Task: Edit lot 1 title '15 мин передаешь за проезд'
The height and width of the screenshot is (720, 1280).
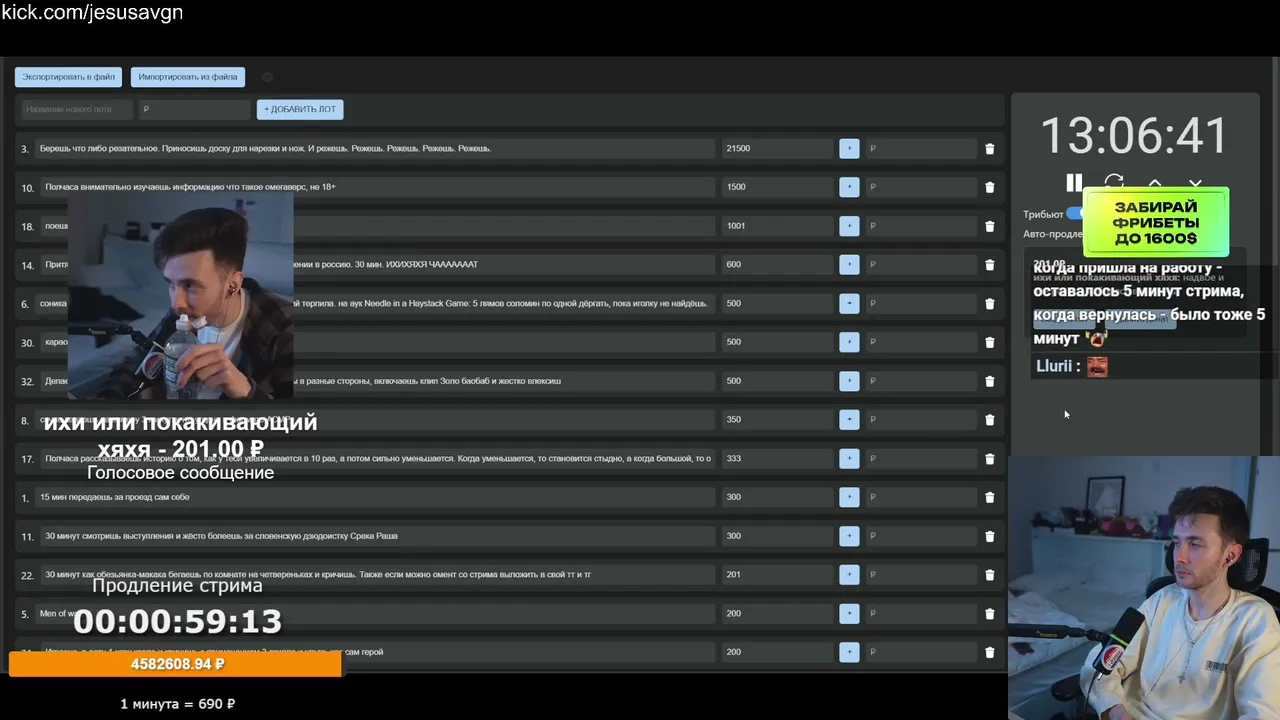Action: point(375,497)
